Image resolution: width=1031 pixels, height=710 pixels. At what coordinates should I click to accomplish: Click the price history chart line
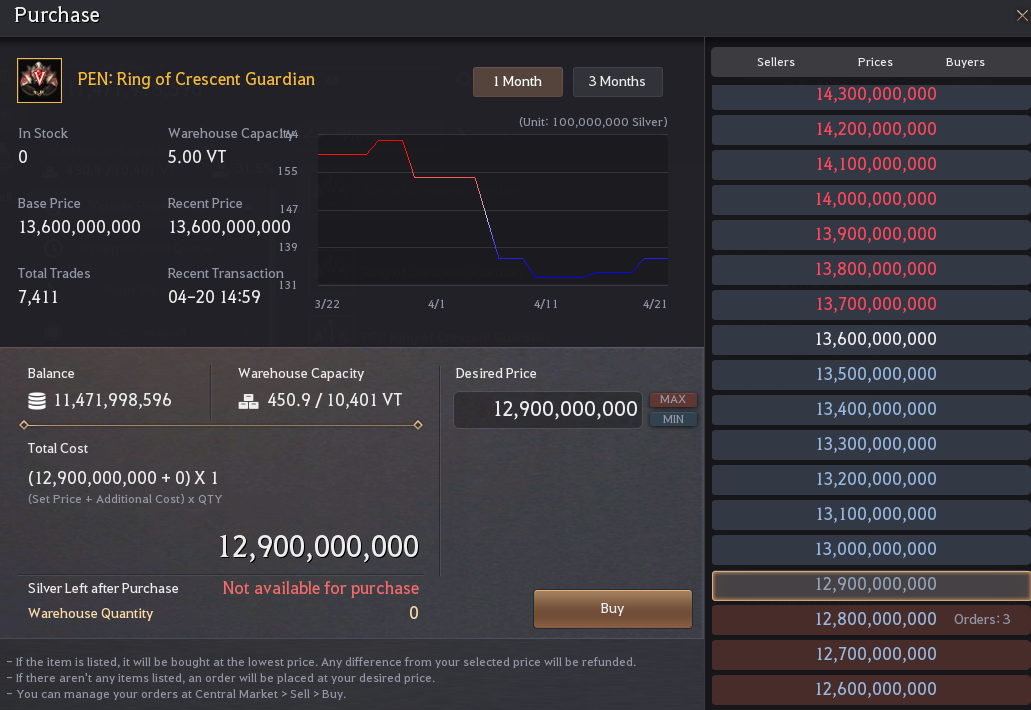click(488, 220)
